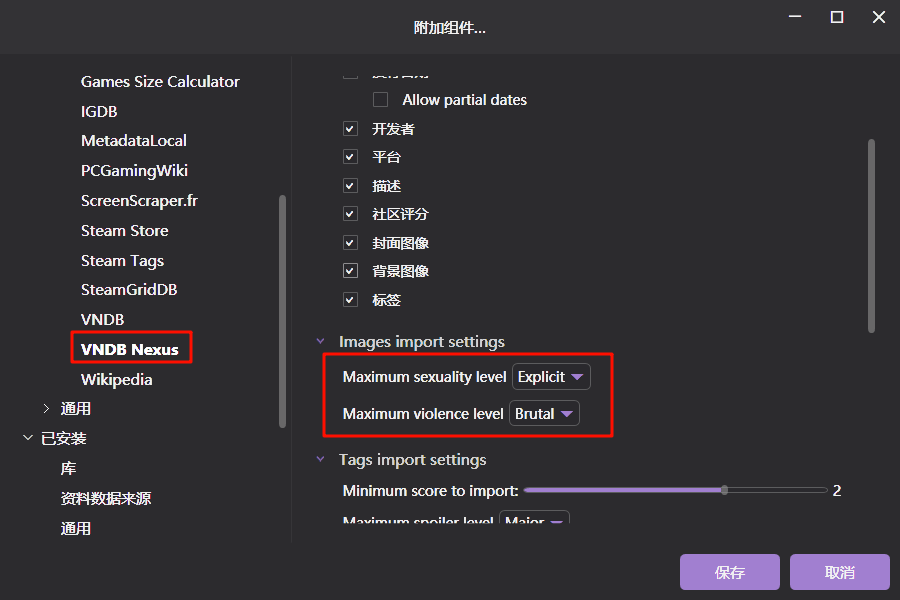Click the 取消 button

click(839, 572)
